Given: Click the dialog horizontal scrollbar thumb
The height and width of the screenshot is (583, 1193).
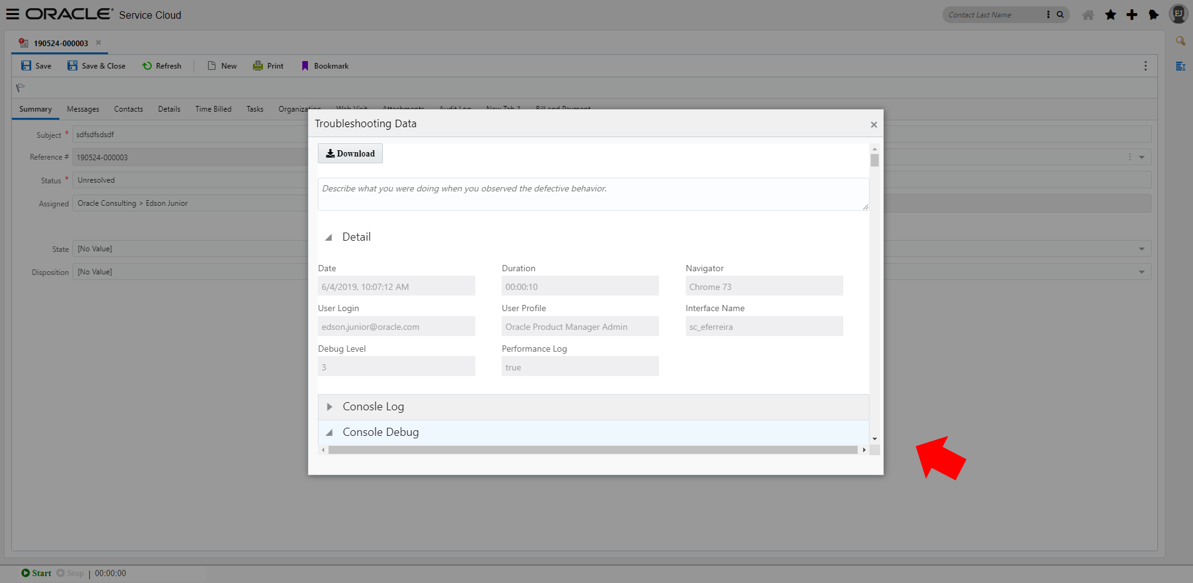Looking at the screenshot, I should click(593, 450).
